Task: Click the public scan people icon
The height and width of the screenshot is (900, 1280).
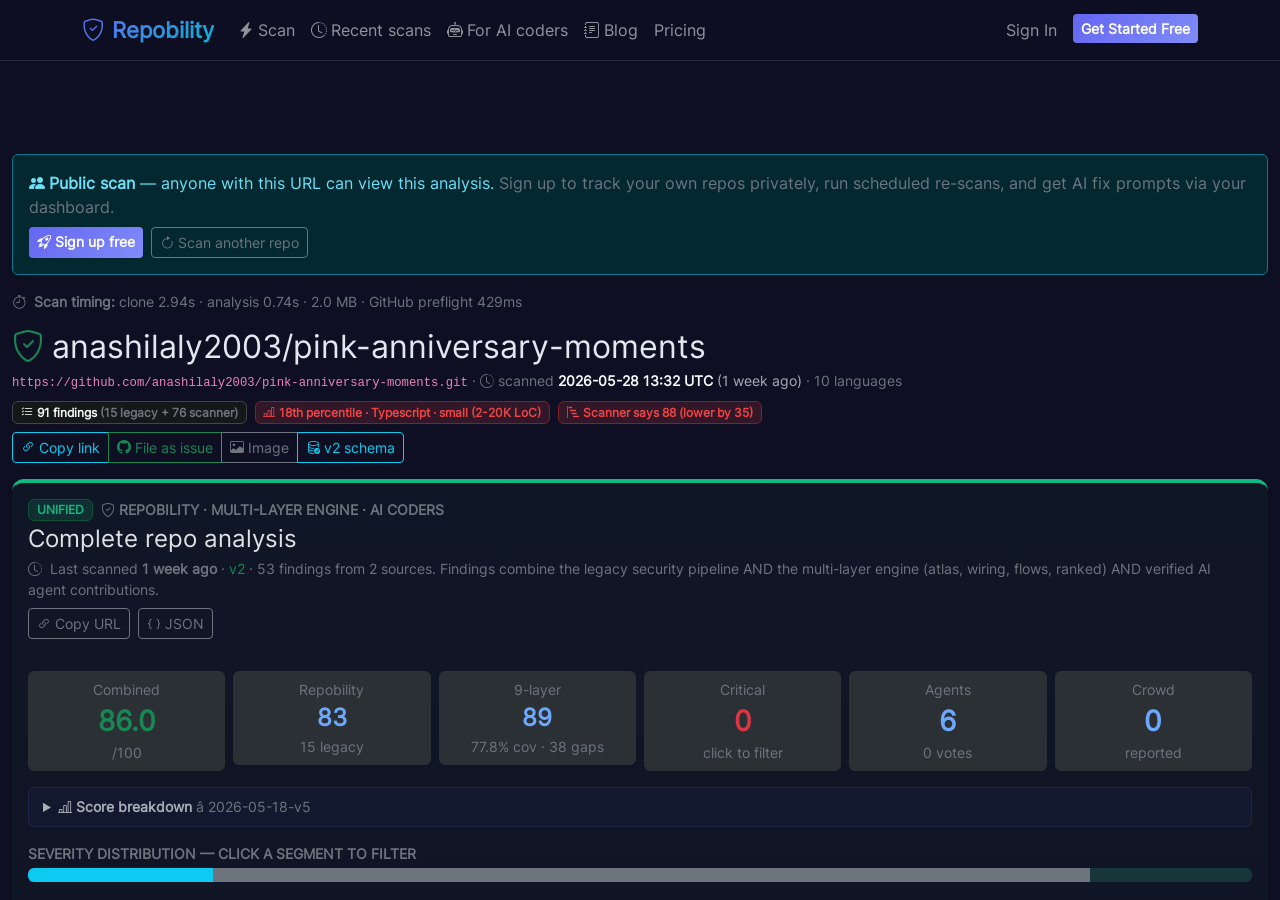Action: click(37, 183)
